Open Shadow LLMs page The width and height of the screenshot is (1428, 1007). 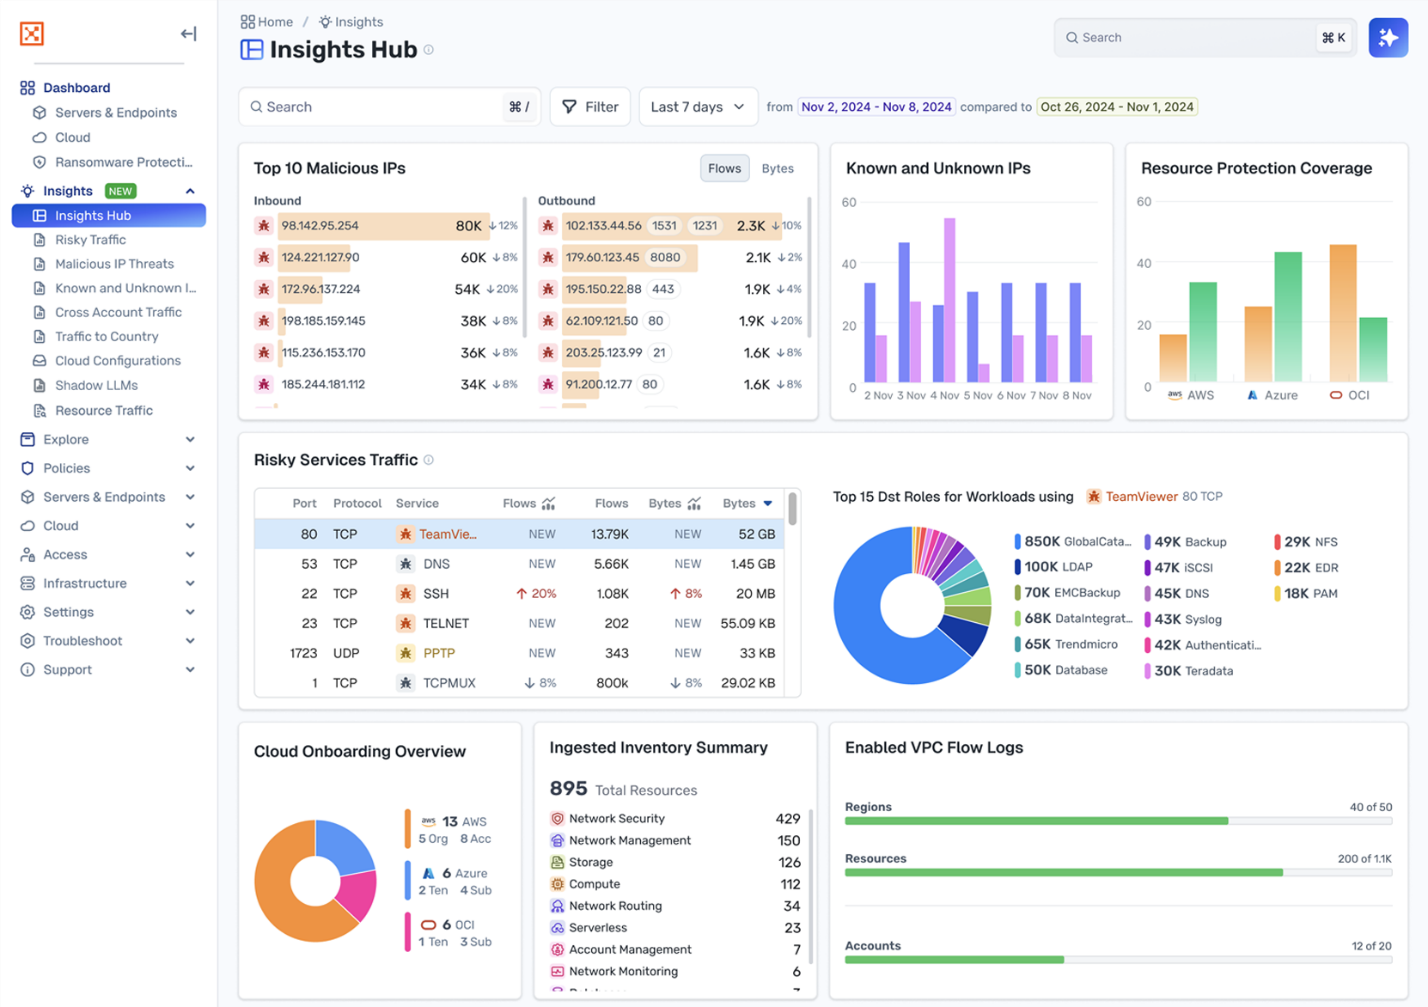[x=96, y=385]
